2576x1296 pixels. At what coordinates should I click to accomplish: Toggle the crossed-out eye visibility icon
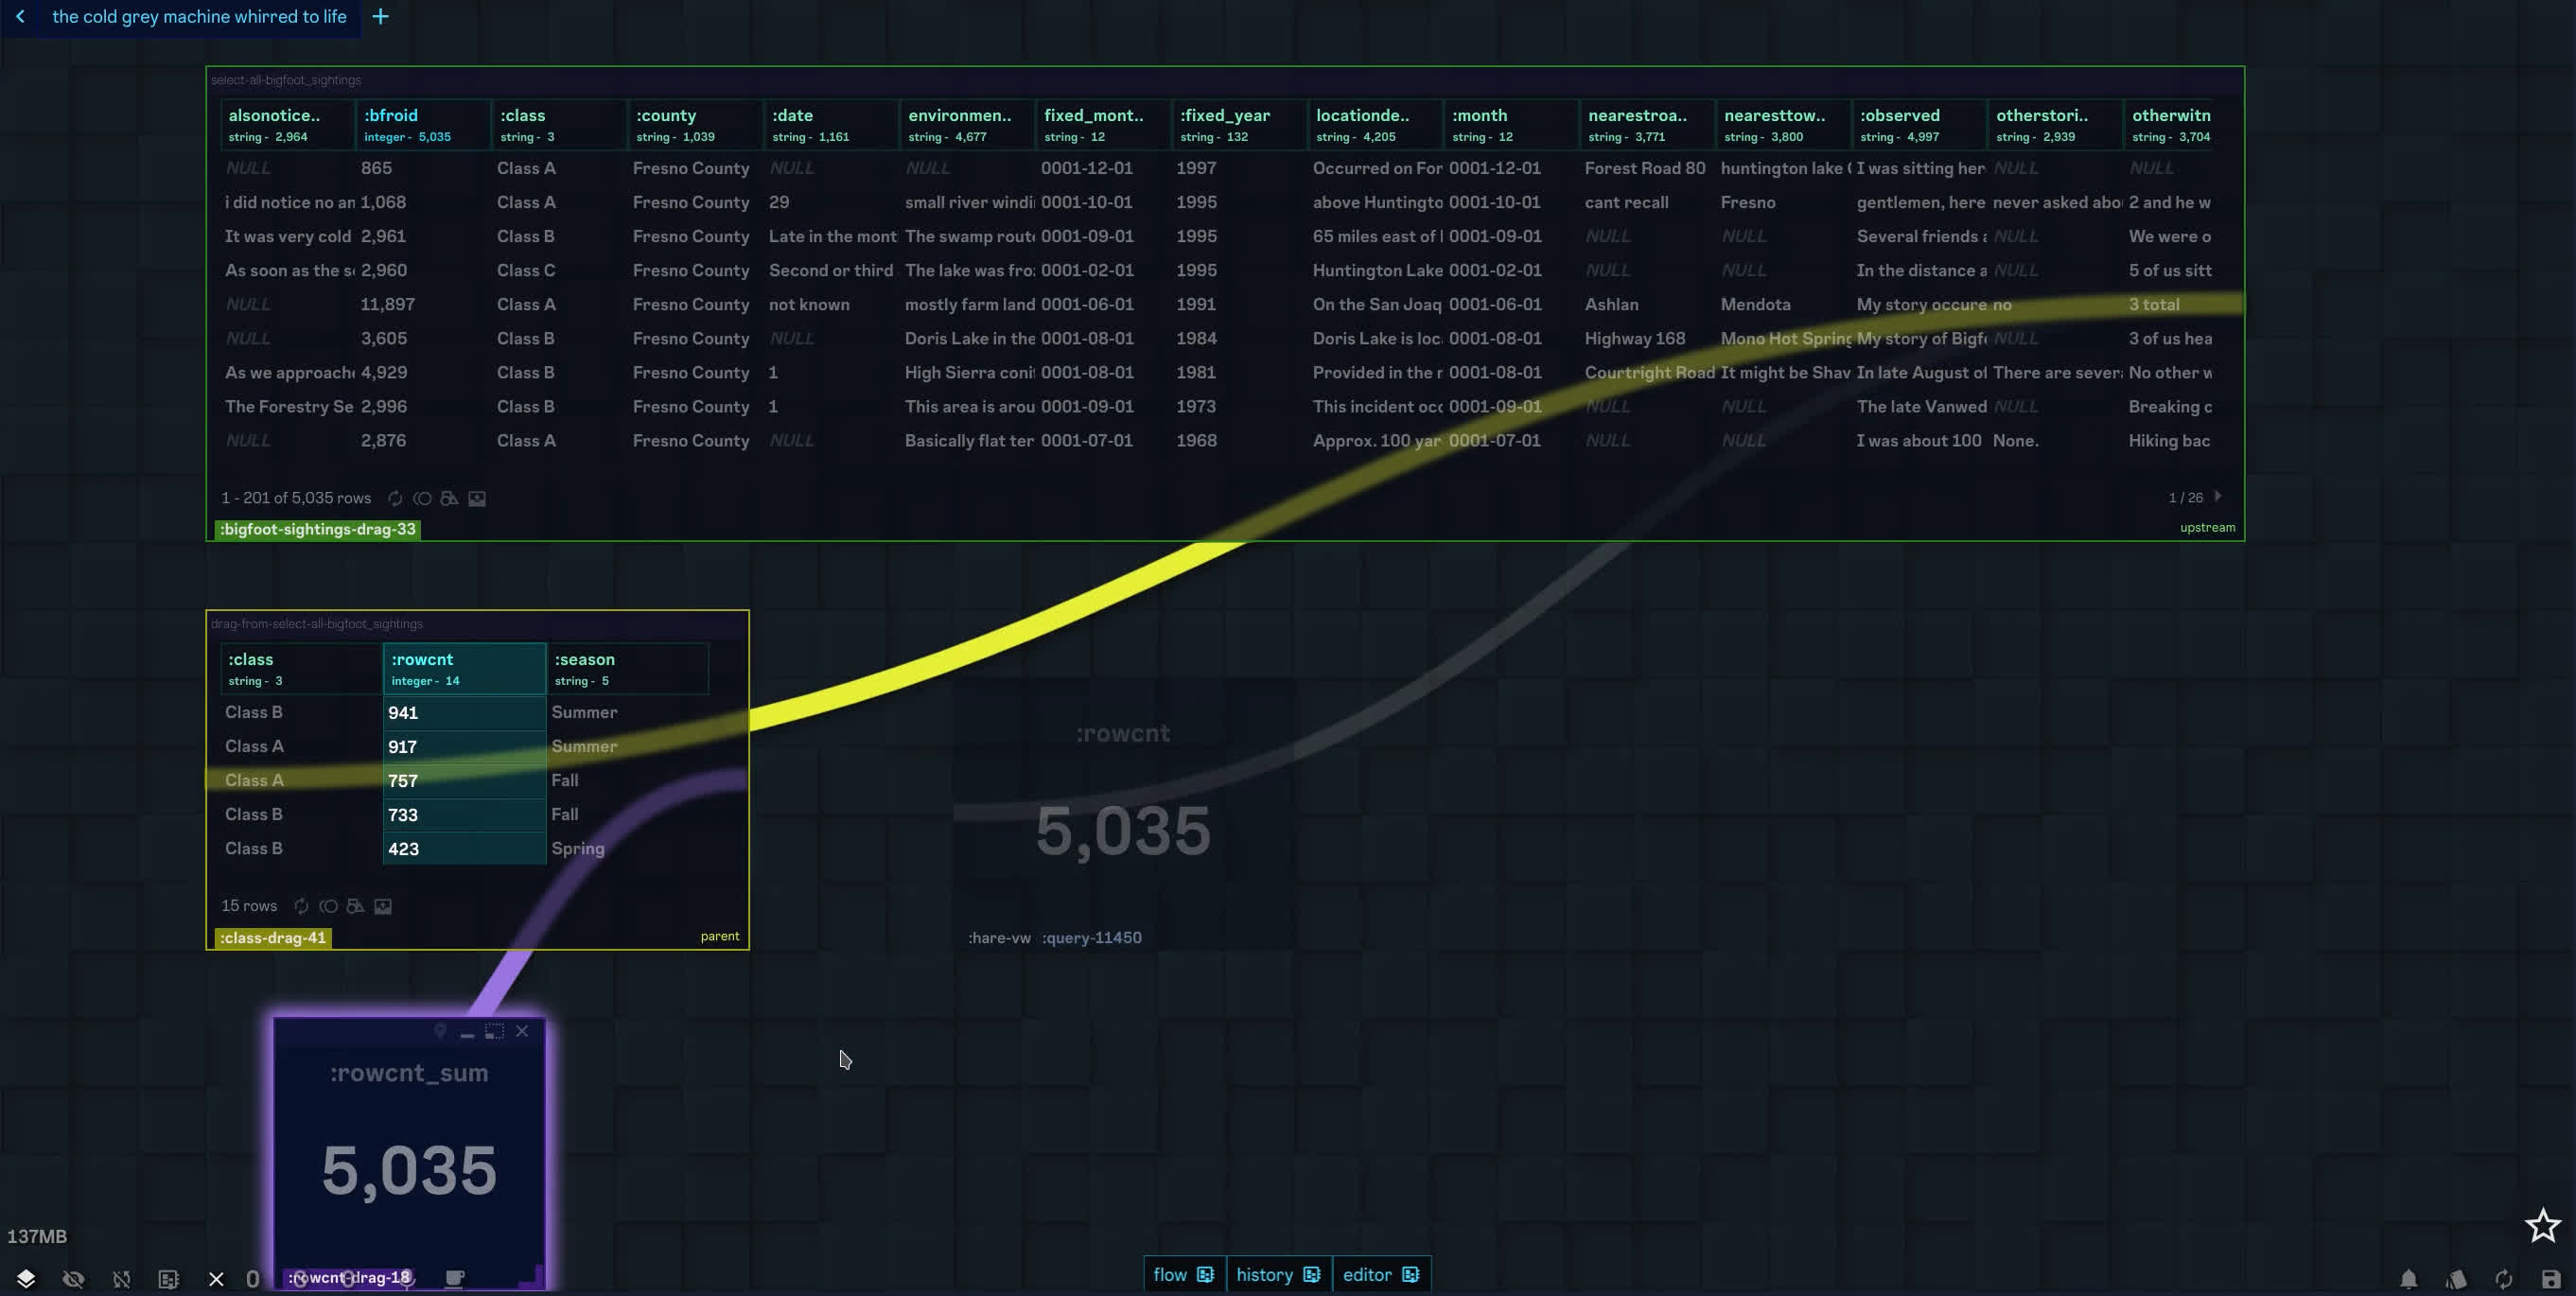(73, 1278)
